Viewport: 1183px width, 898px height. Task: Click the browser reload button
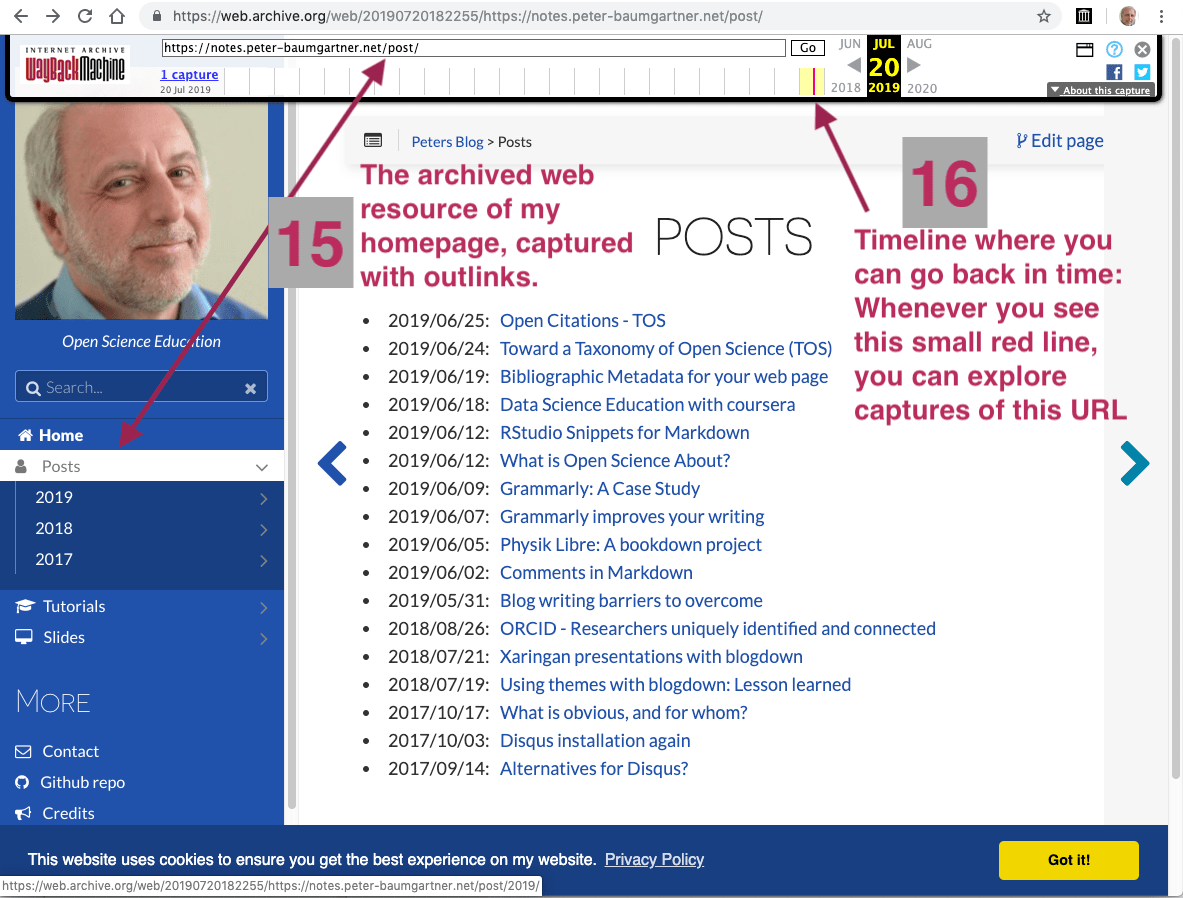85,16
